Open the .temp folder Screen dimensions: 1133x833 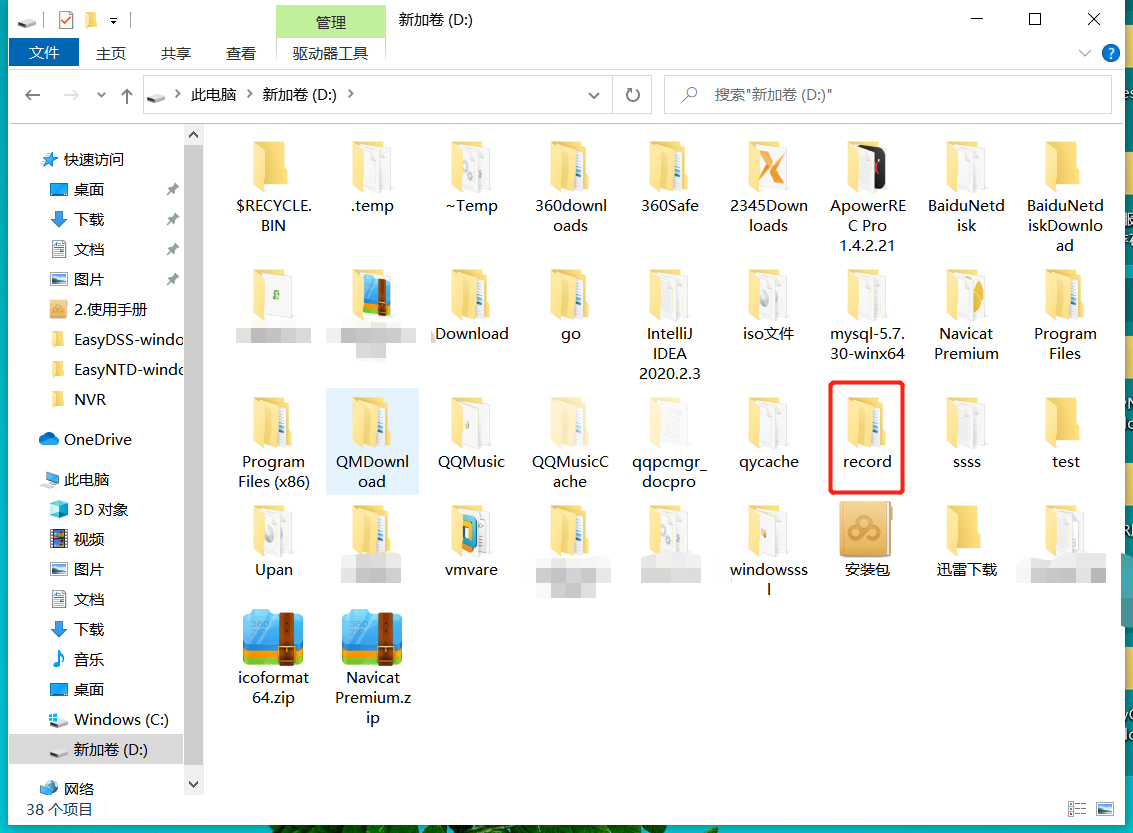click(372, 178)
